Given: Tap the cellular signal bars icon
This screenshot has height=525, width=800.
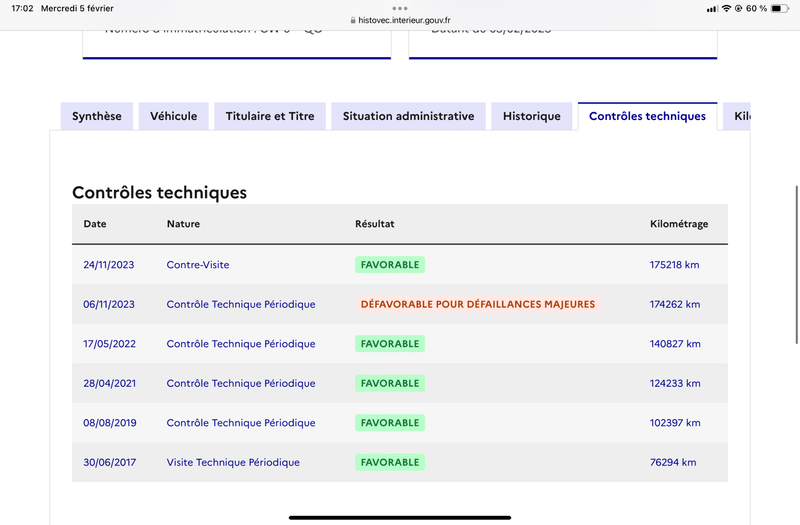Looking at the screenshot, I should click(712, 9).
